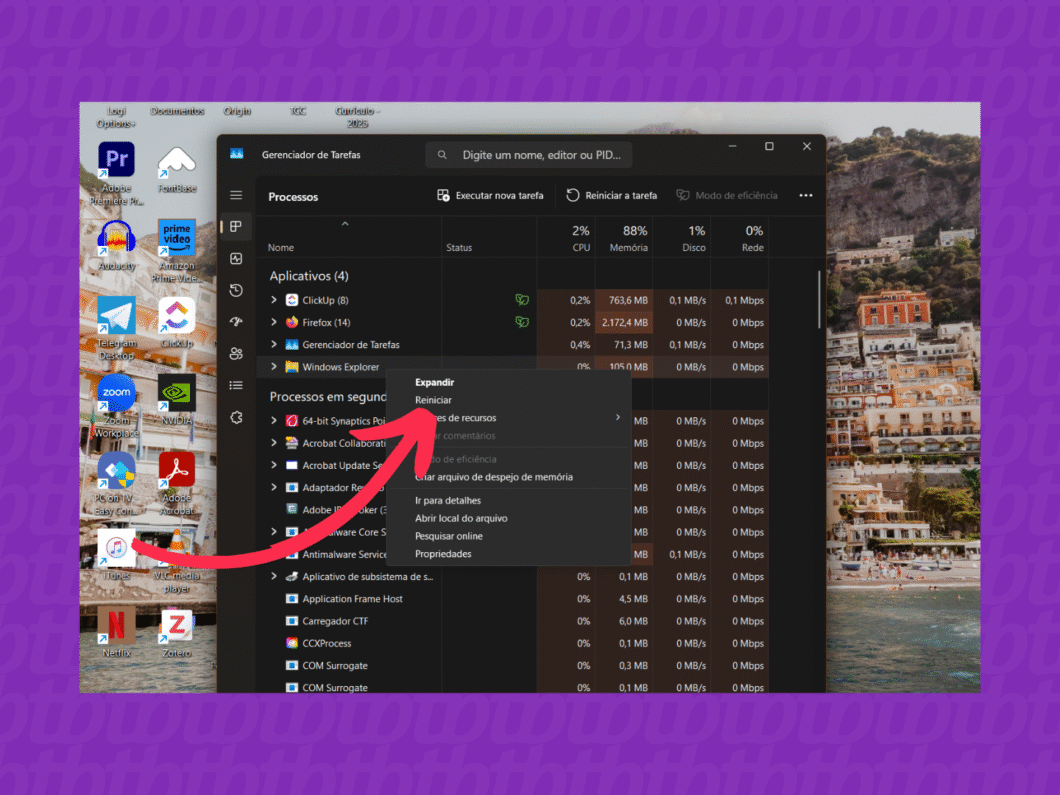Click Modo de eficiência toolbar button
Image resolution: width=1060 pixels, height=795 pixels.
click(x=727, y=195)
